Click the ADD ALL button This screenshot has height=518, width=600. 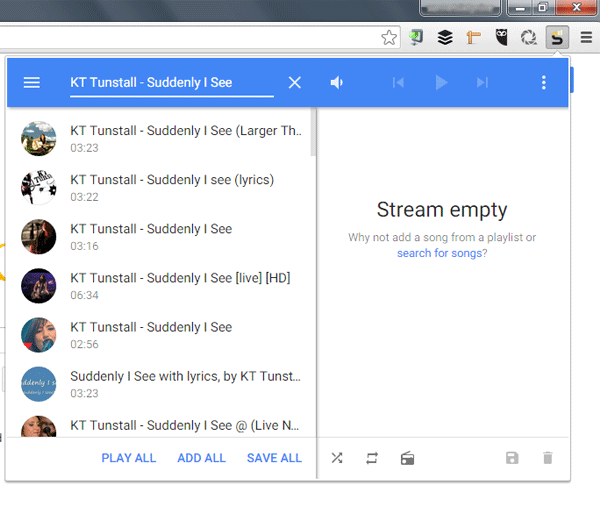click(201, 458)
